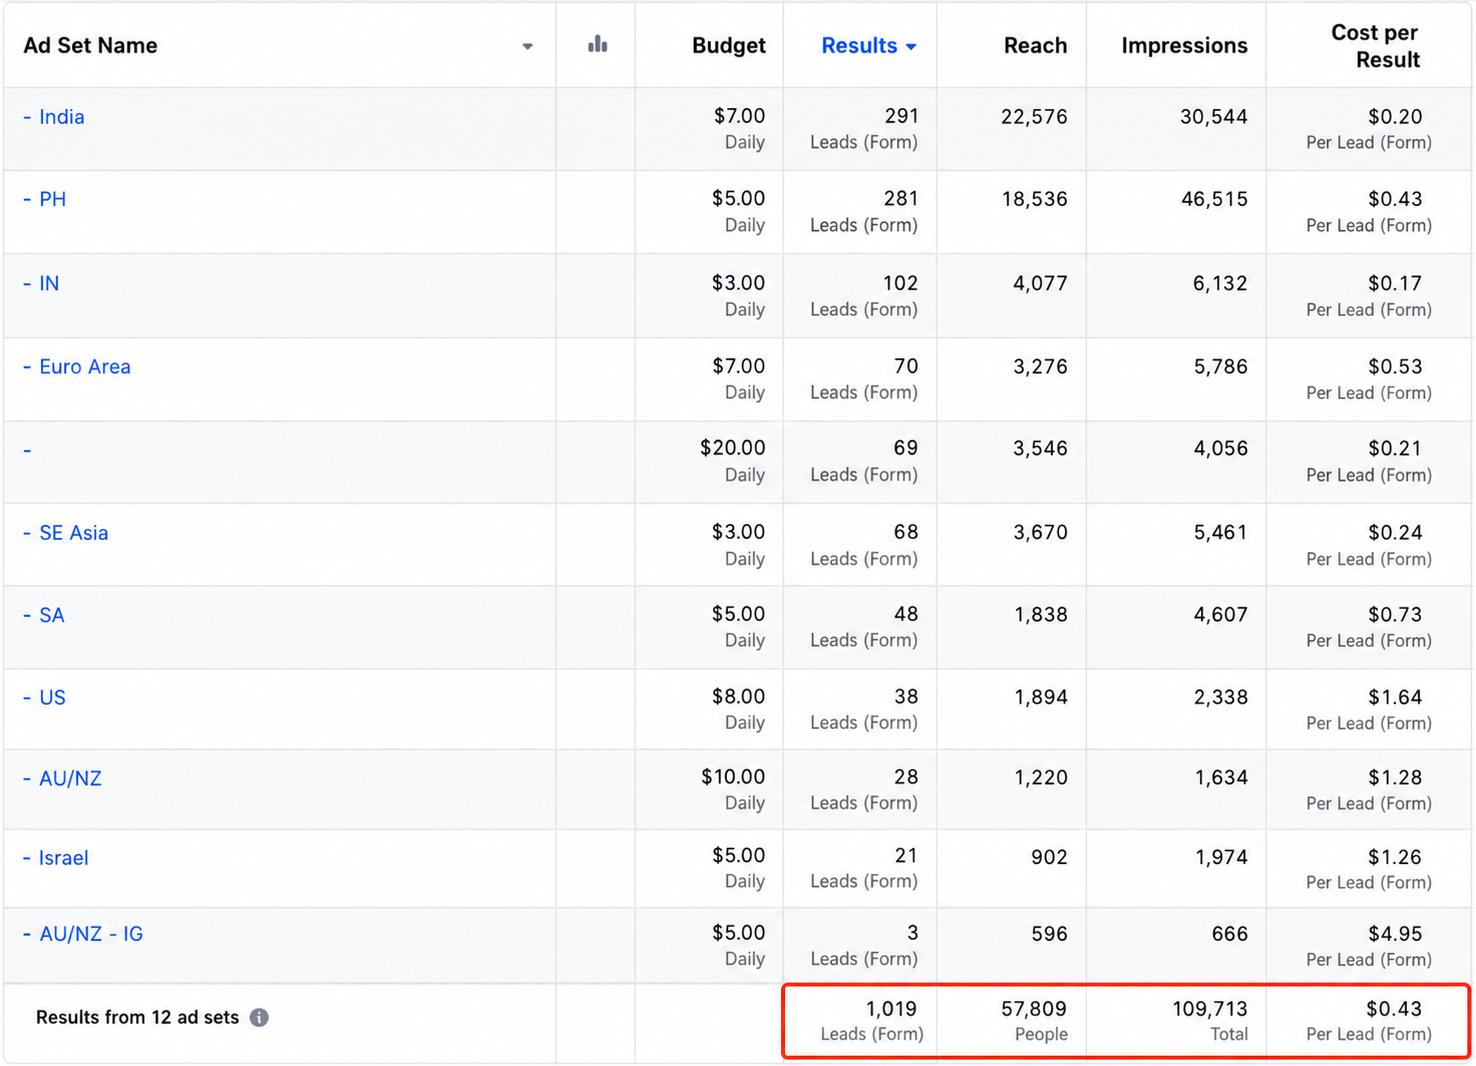1476x1066 pixels.
Task: Click the $1.64 cost for US
Action: coord(1395,696)
